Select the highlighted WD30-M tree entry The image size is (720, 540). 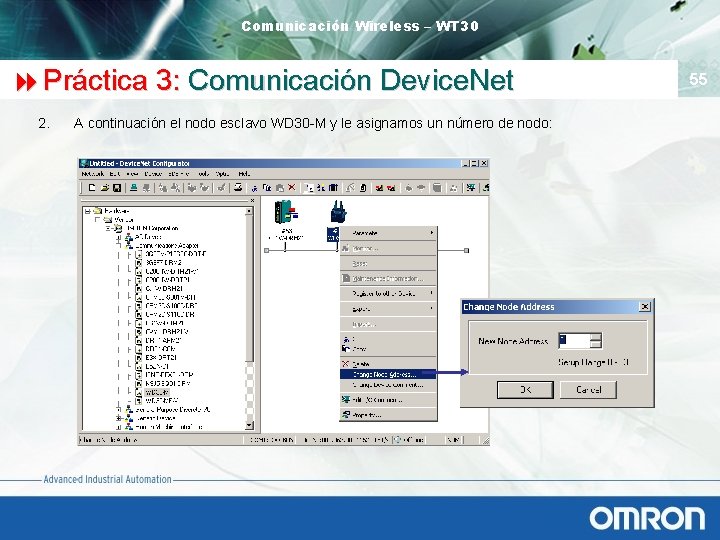click(x=157, y=392)
